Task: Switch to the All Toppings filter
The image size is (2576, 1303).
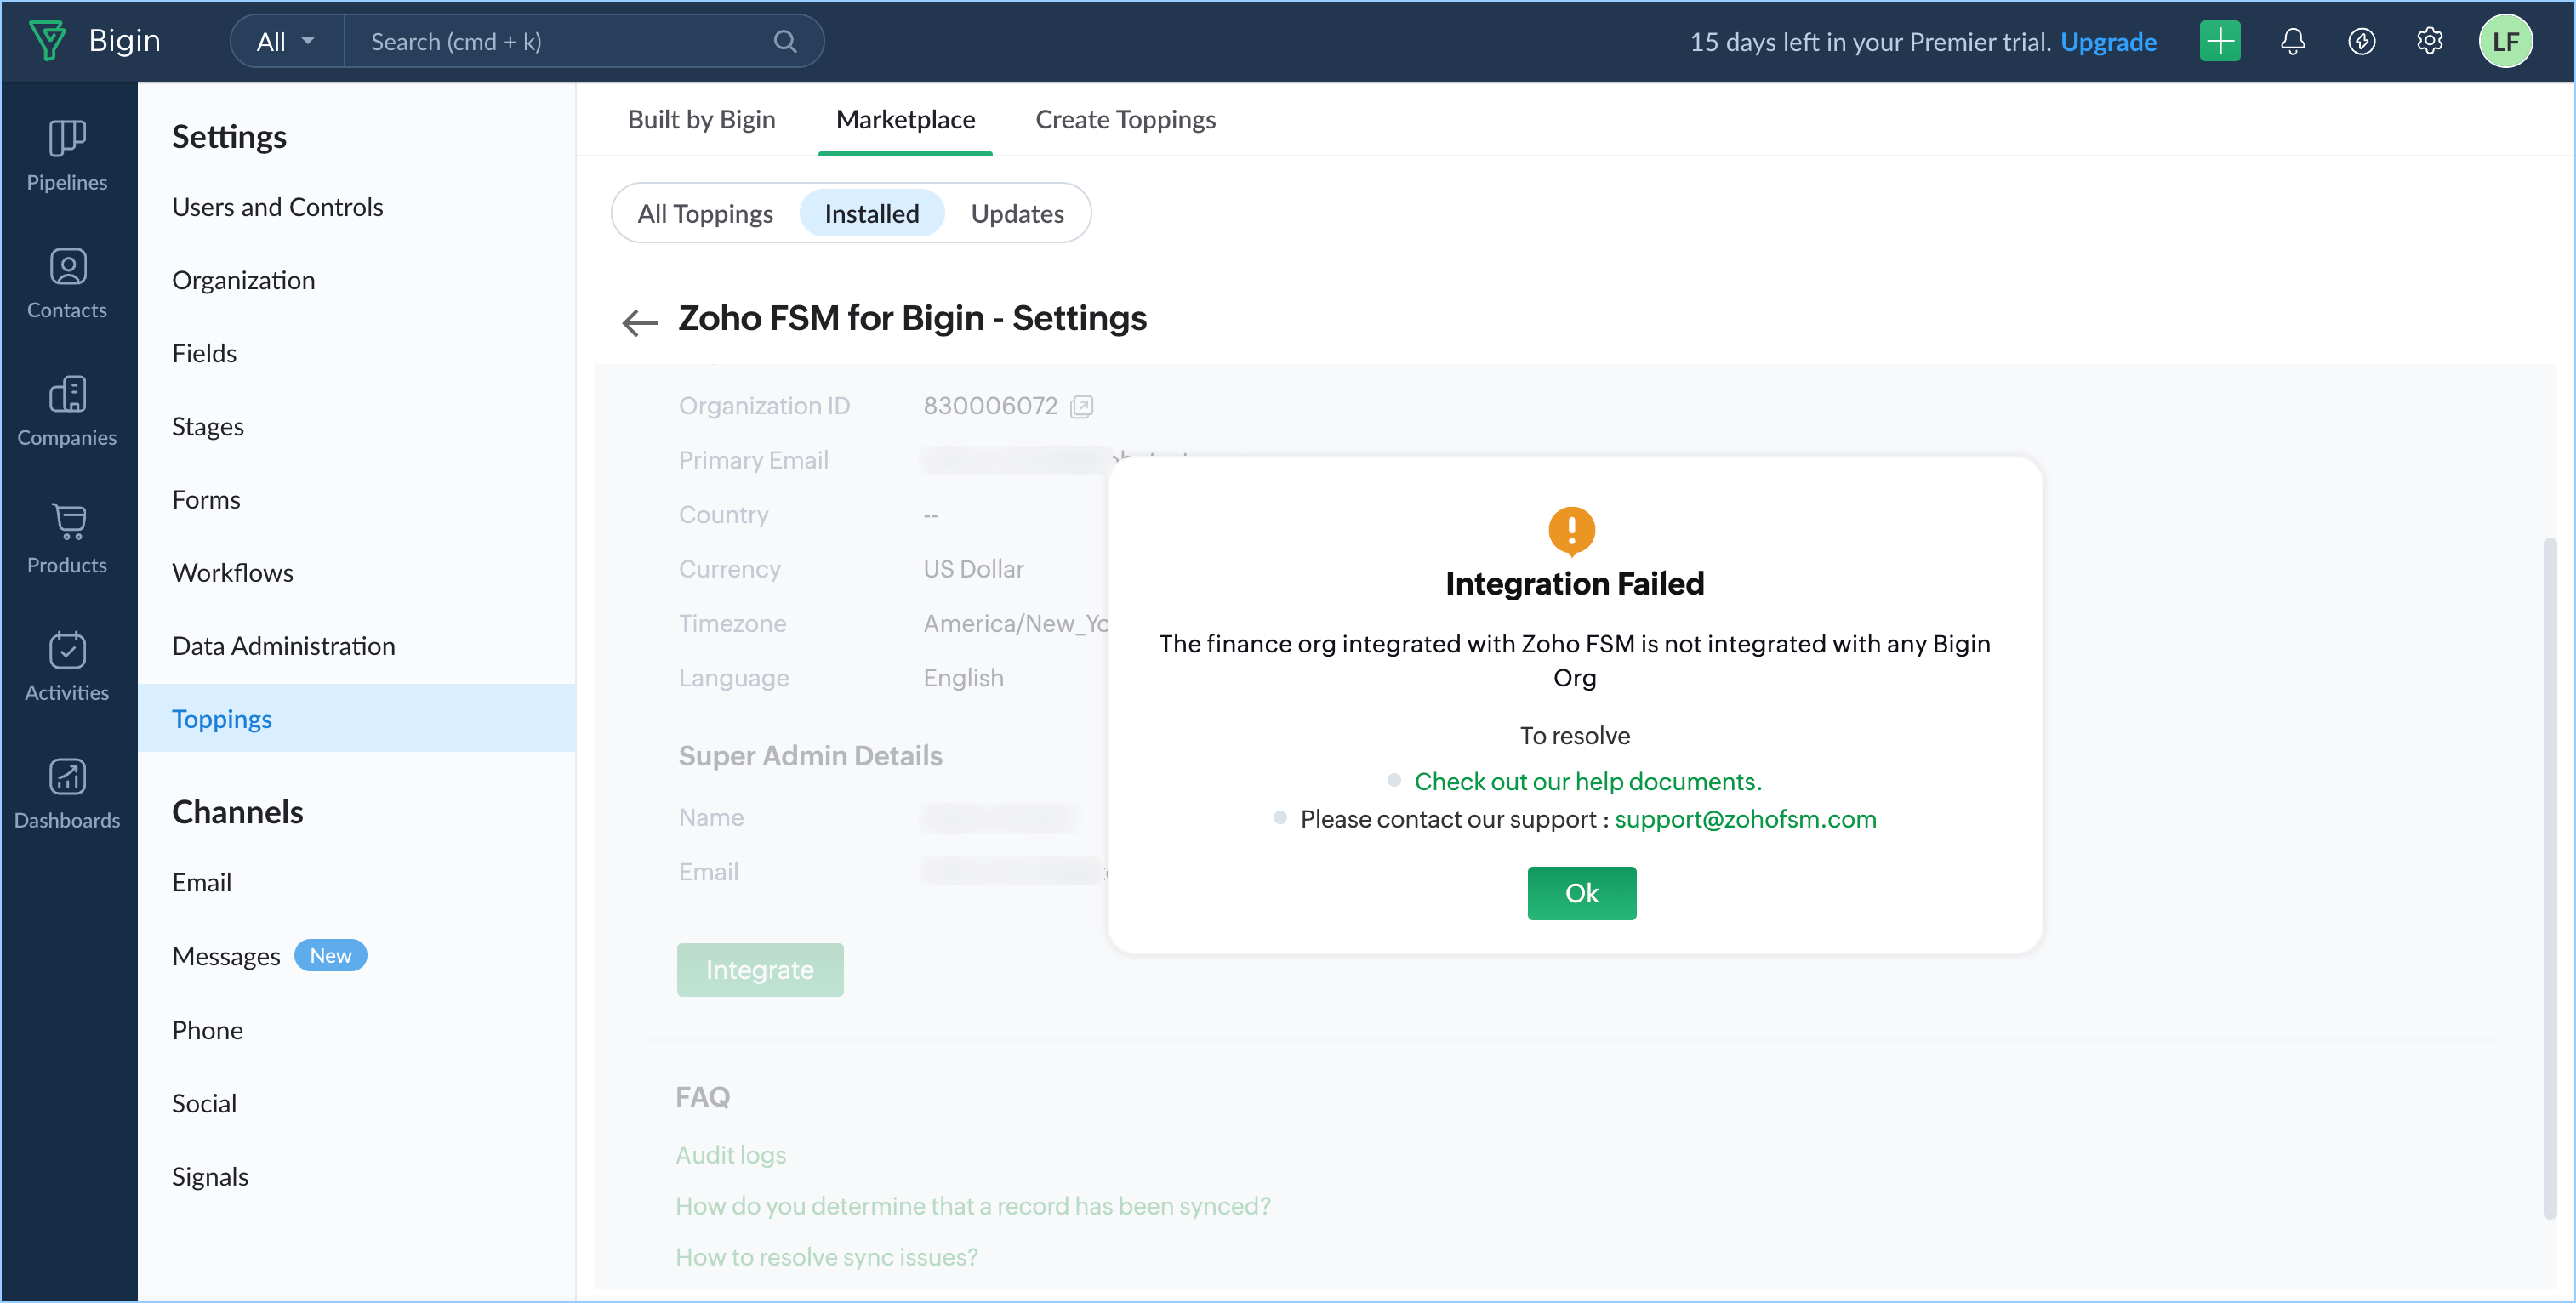Action: (705, 213)
